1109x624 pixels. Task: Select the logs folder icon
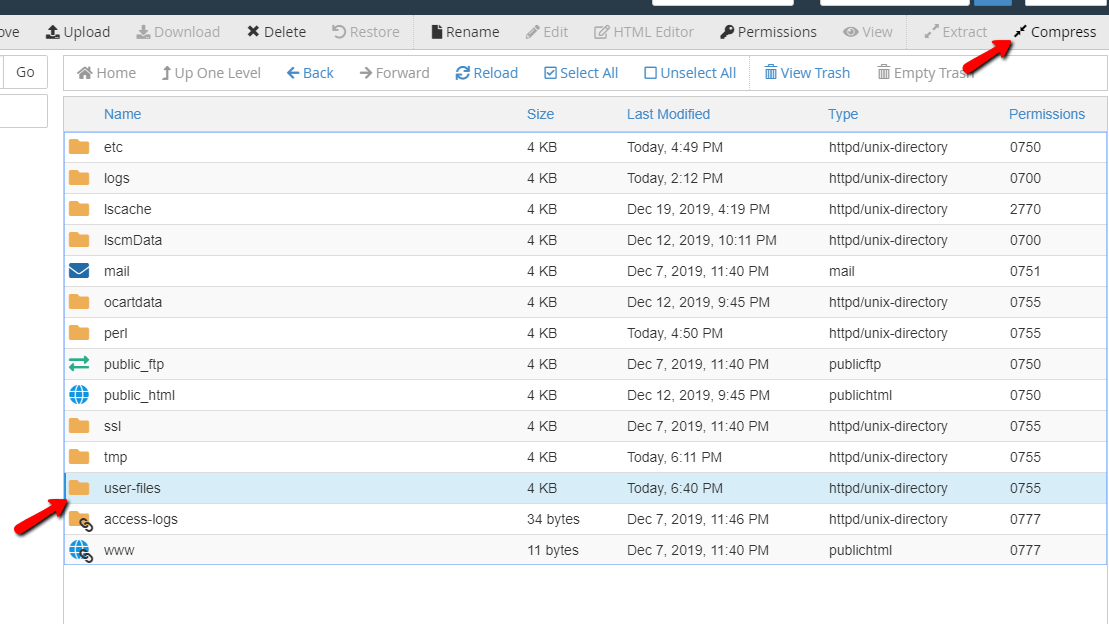click(x=79, y=178)
